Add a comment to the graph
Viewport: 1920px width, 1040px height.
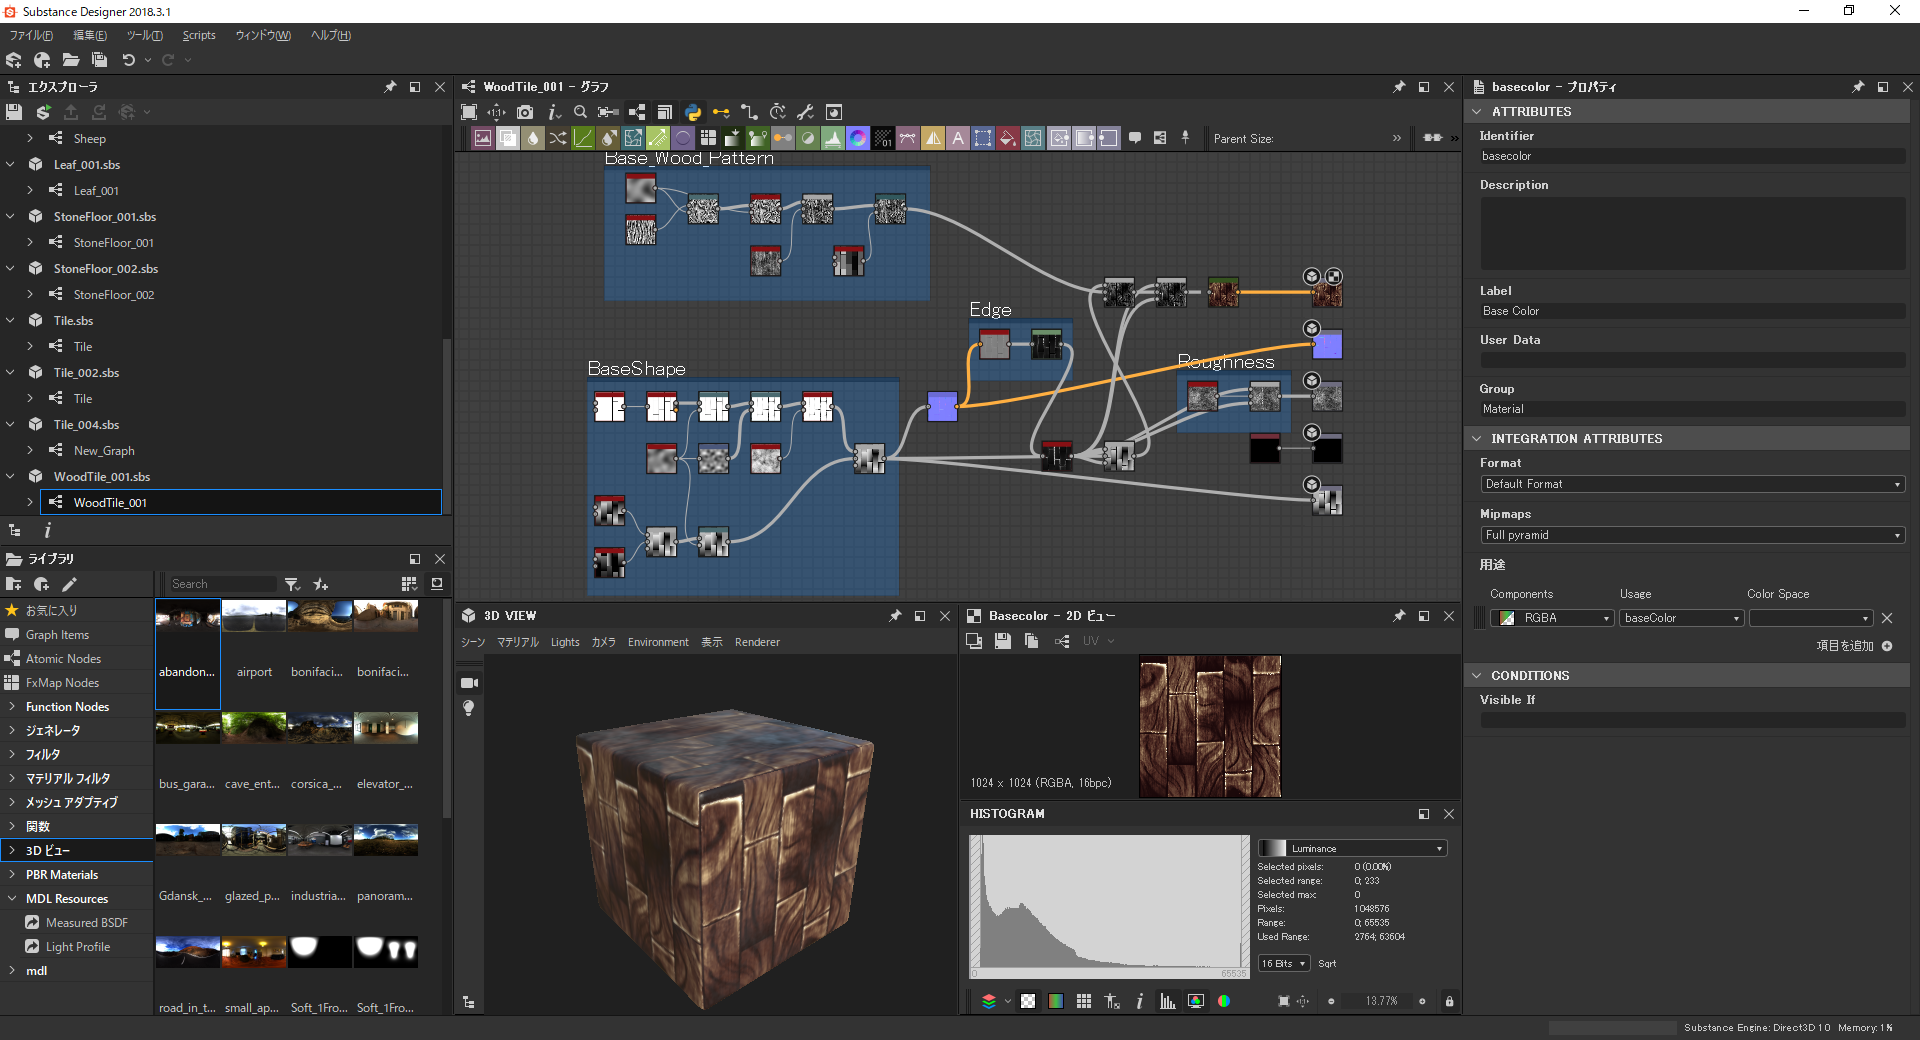1135,138
